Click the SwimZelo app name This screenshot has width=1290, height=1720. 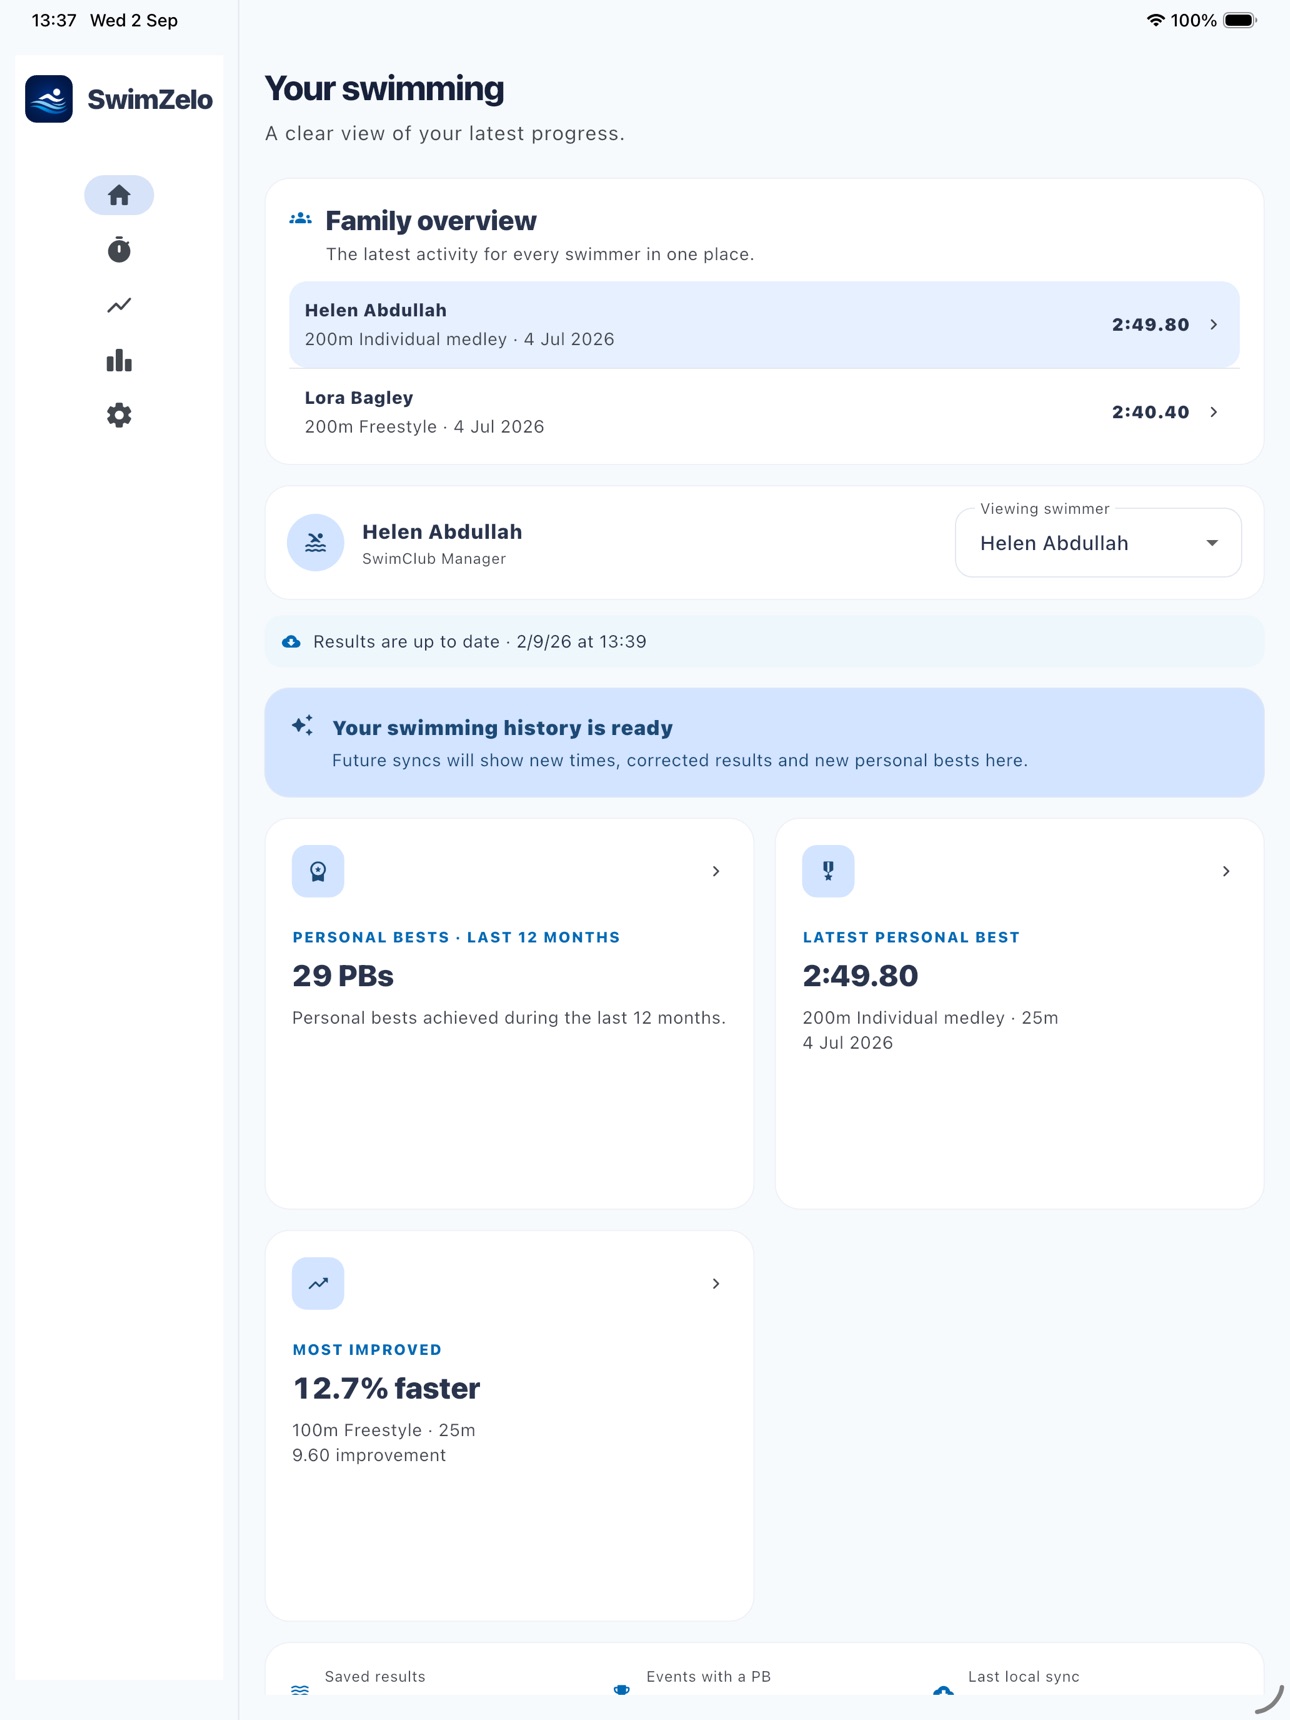(x=150, y=99)
